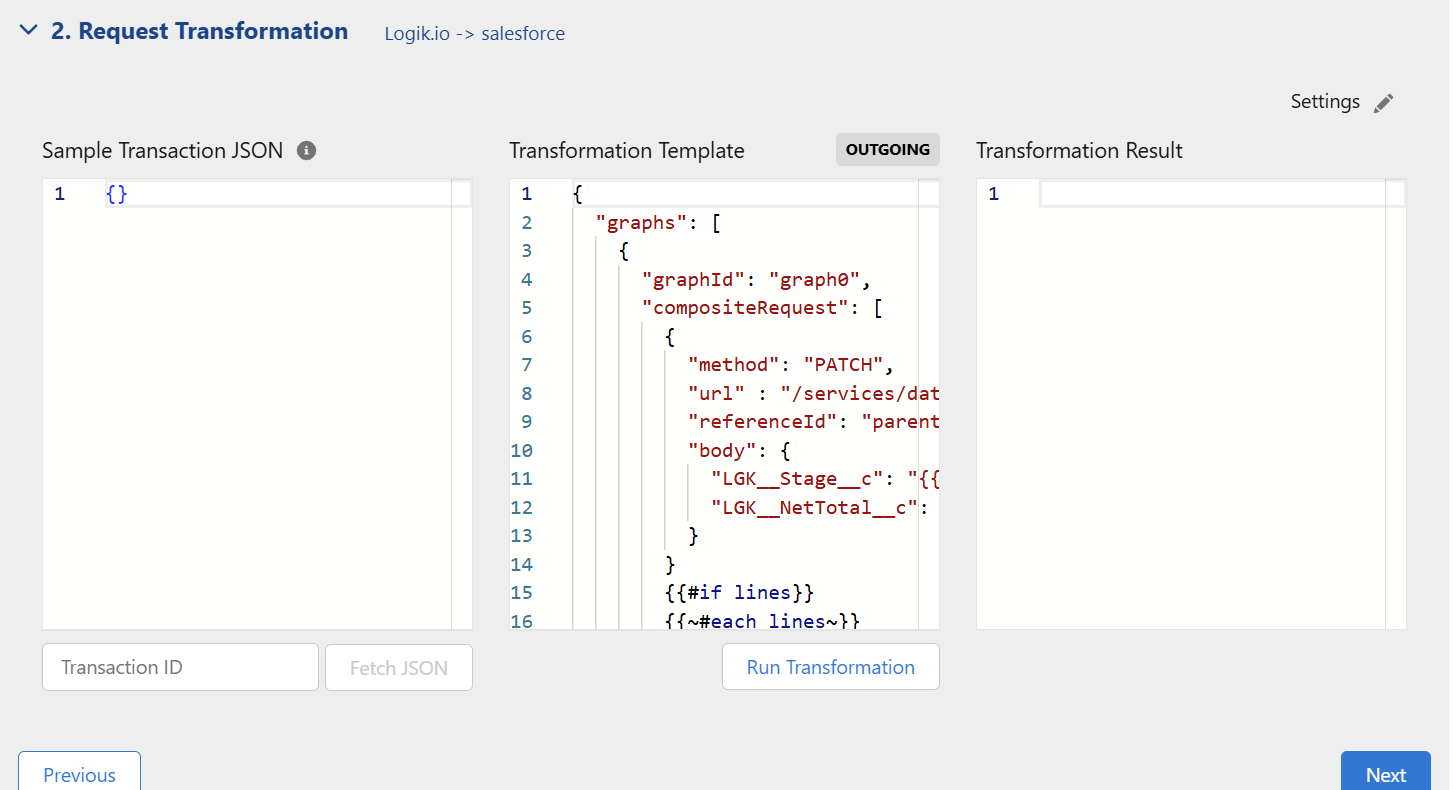
Task: Click the Transformation Template heading
Action: (x=627, y=151)
